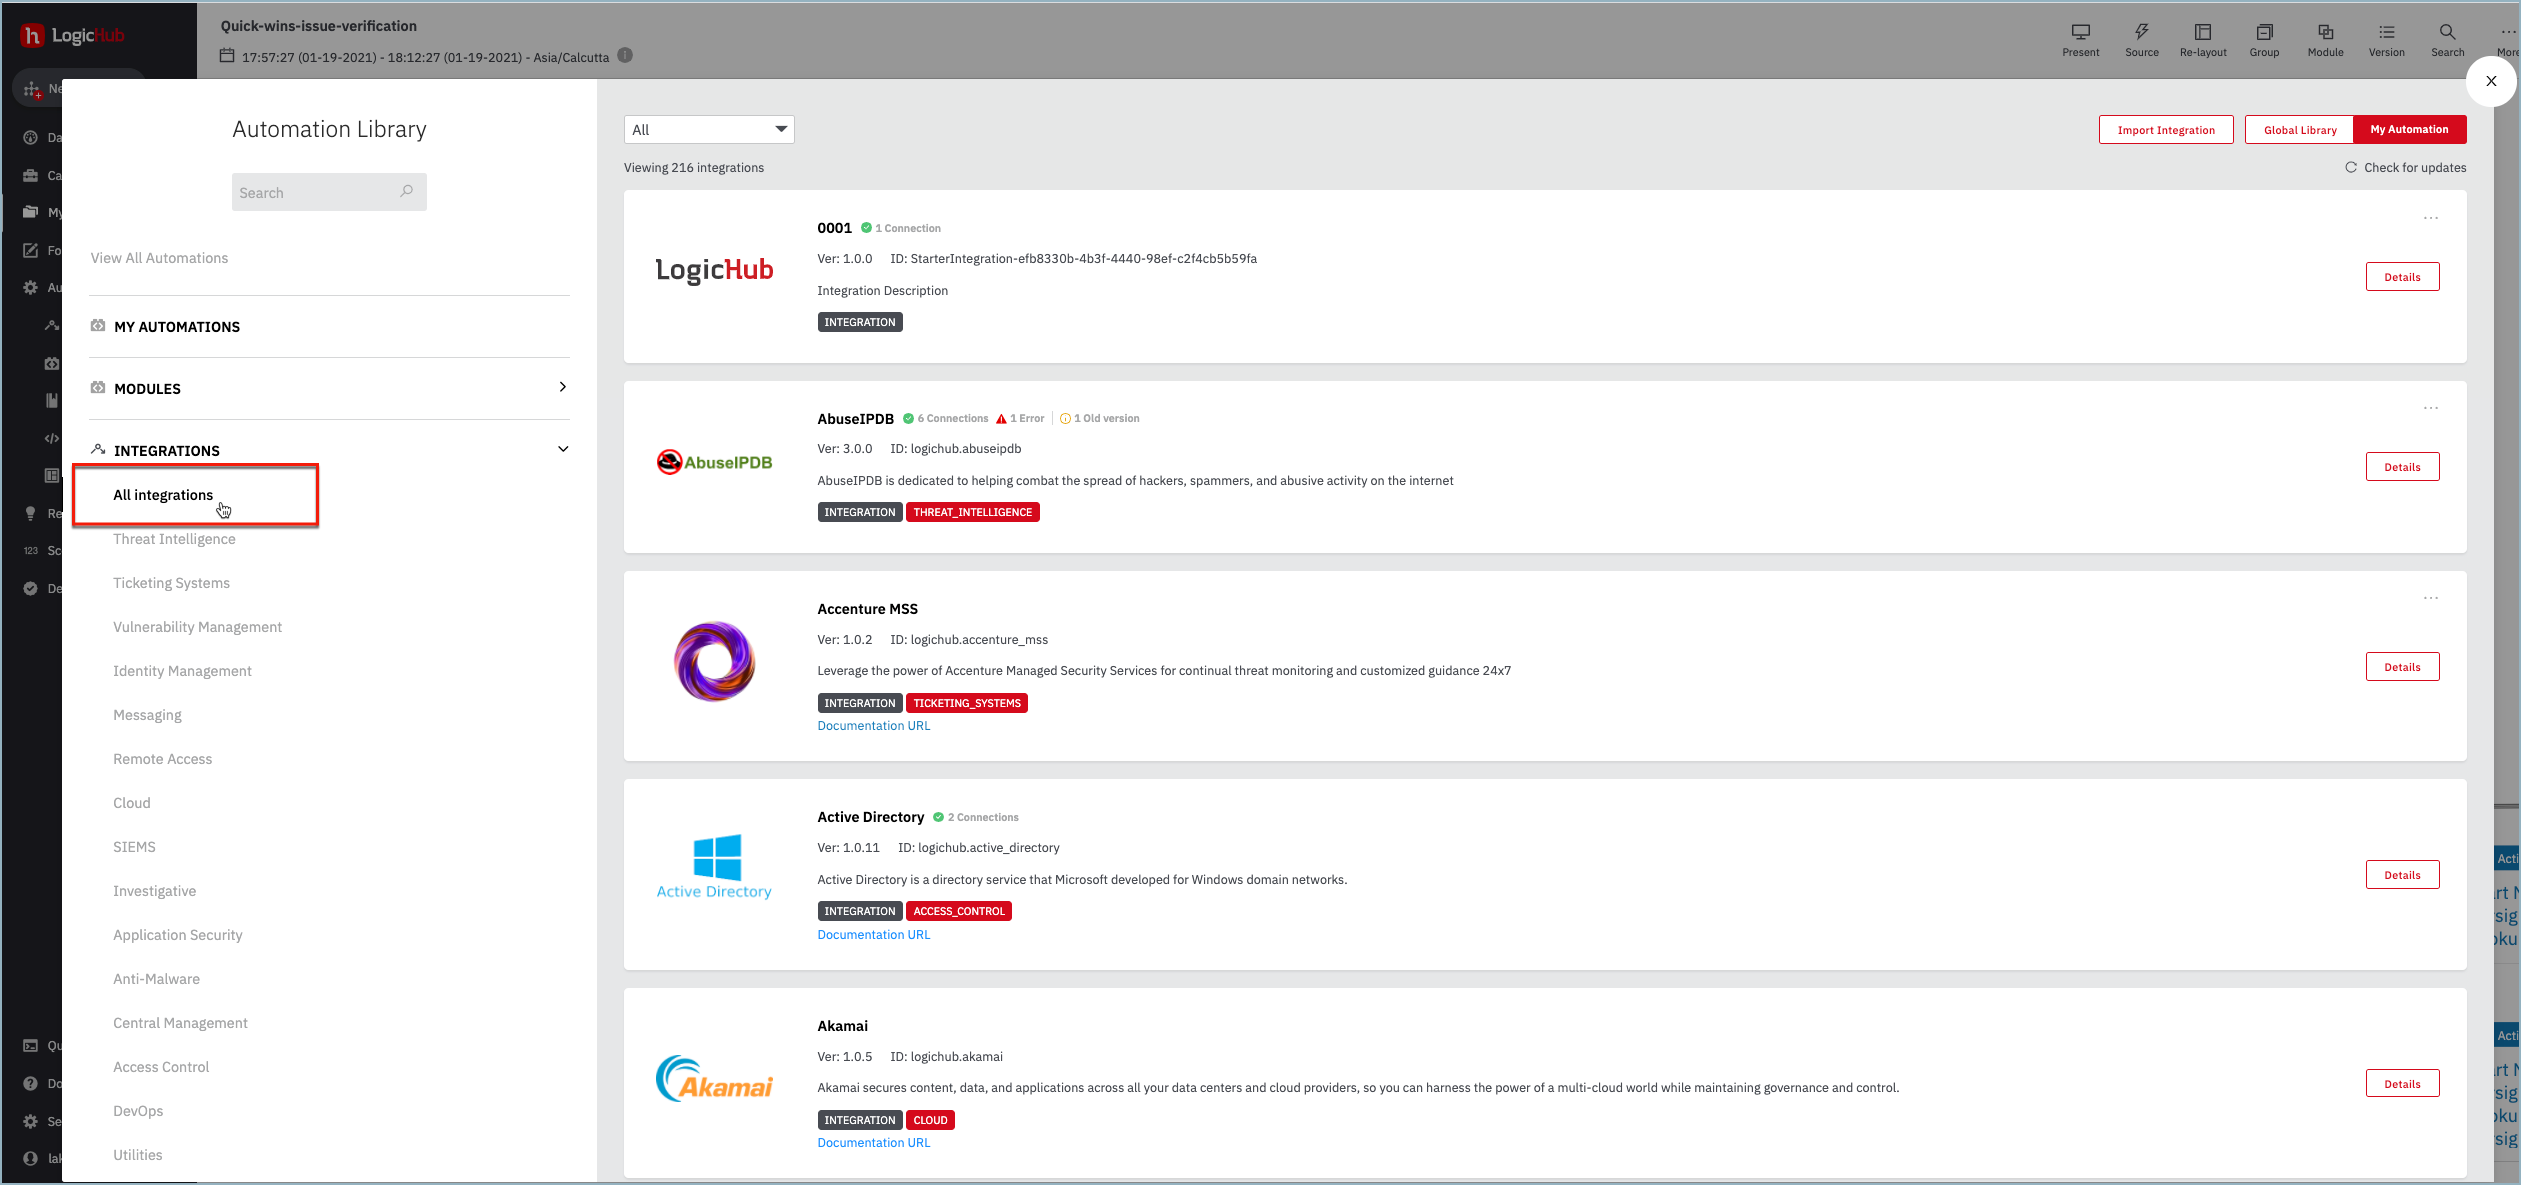Select Threat Intelligence category
This screenshot has height=1185, width=2521.
(174, 539)
